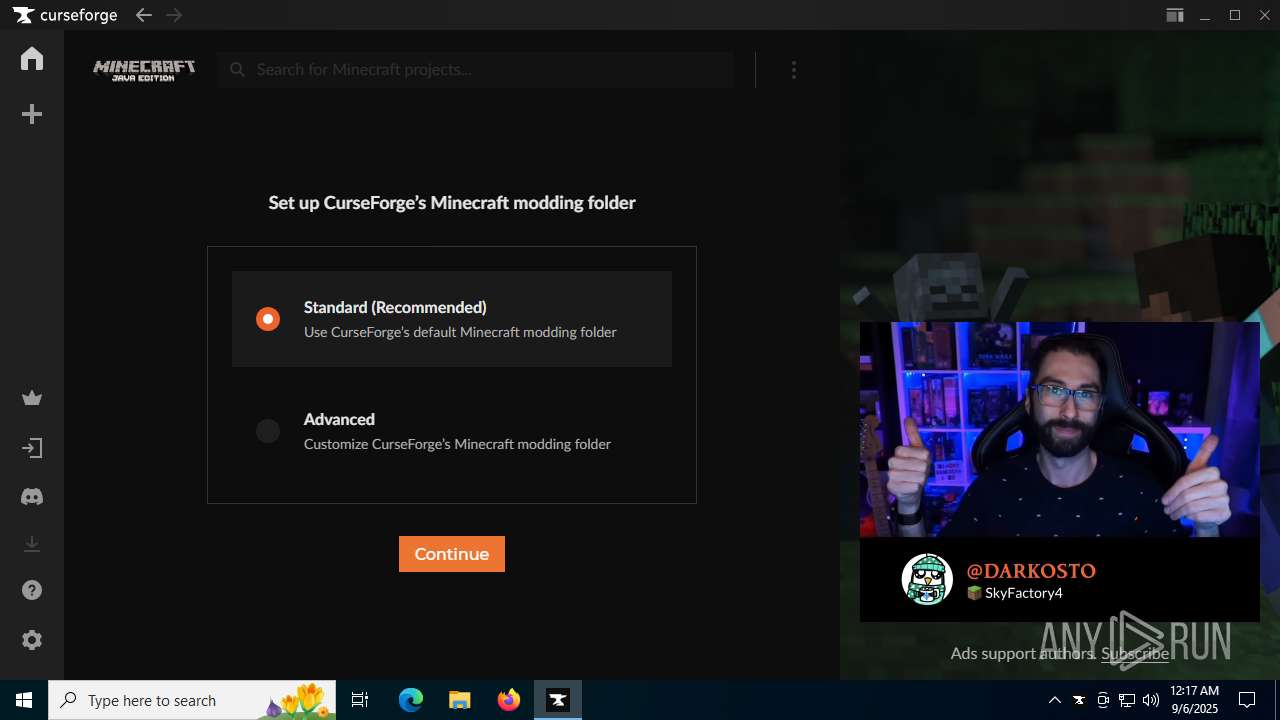
Task: Open the Windows Start menu
Action: click(x=24, y=700)
